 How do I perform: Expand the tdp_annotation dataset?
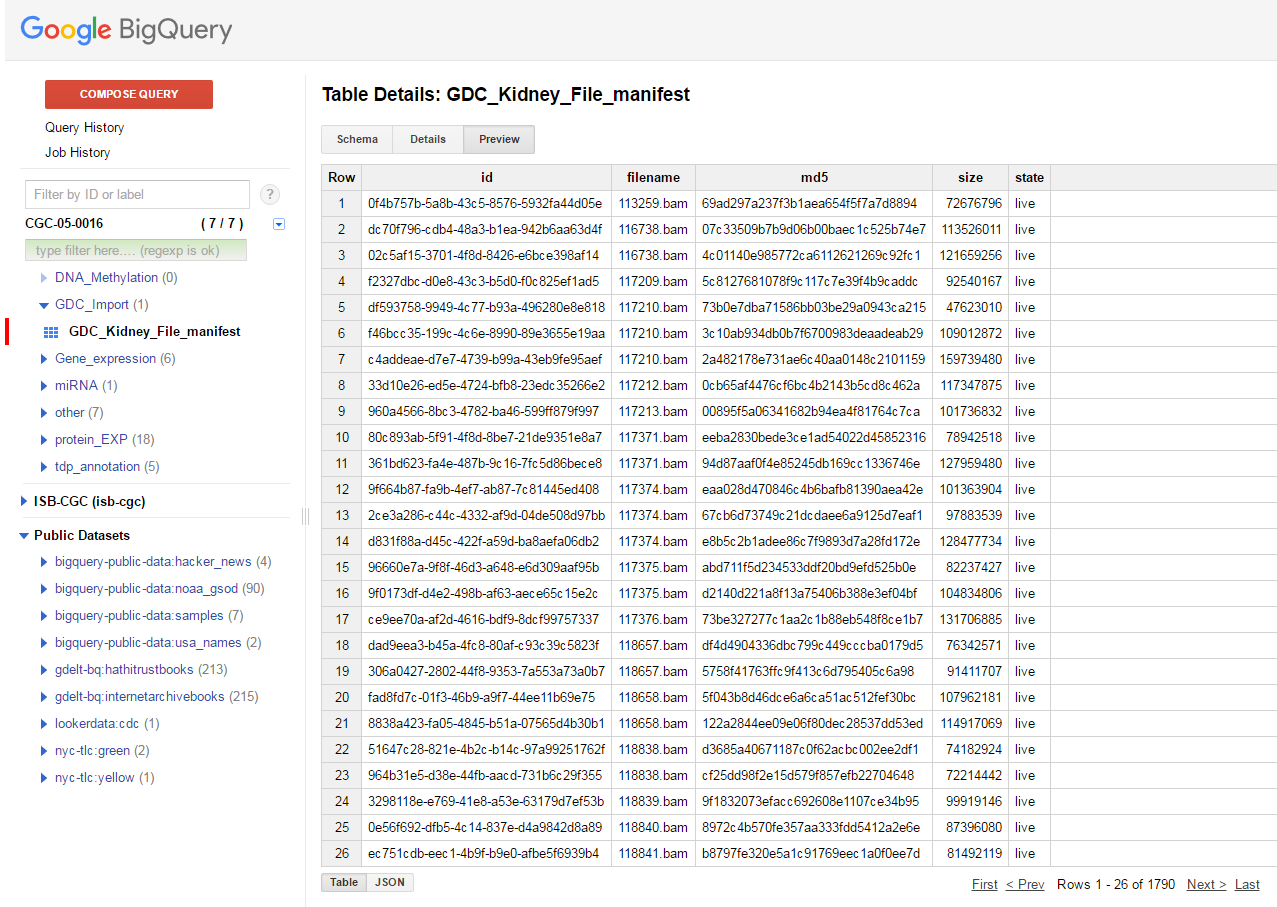(44, 467)
